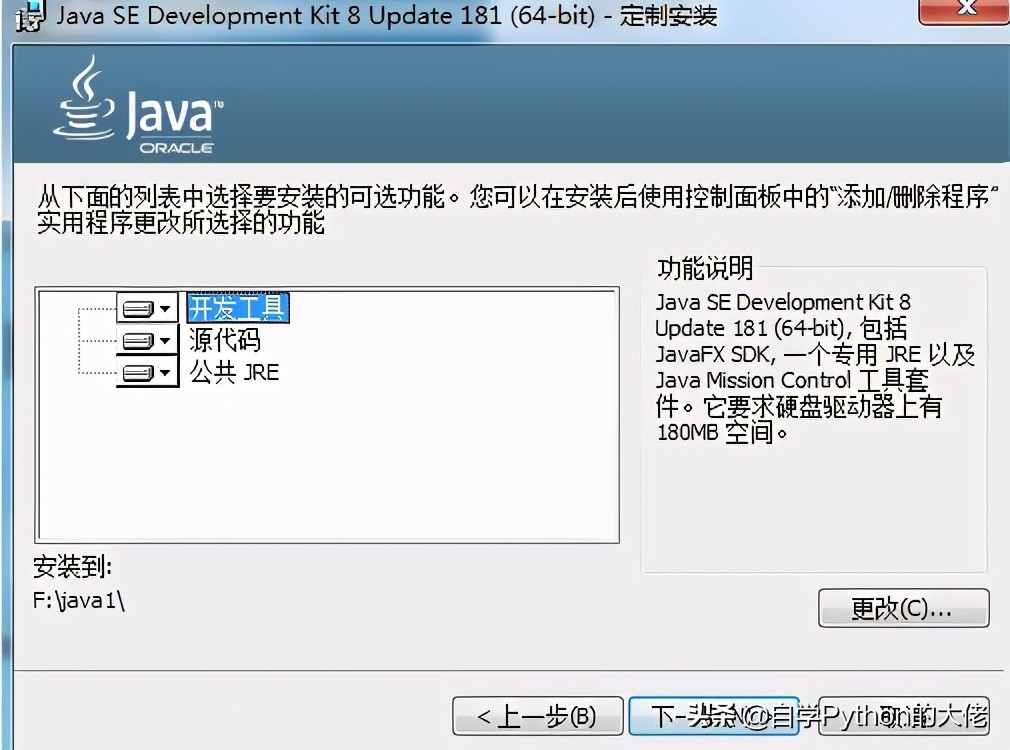The image size is (1010, 750).
Task: Open the drive icon dropdown for 公共 JRE
Action: [147, 372]
